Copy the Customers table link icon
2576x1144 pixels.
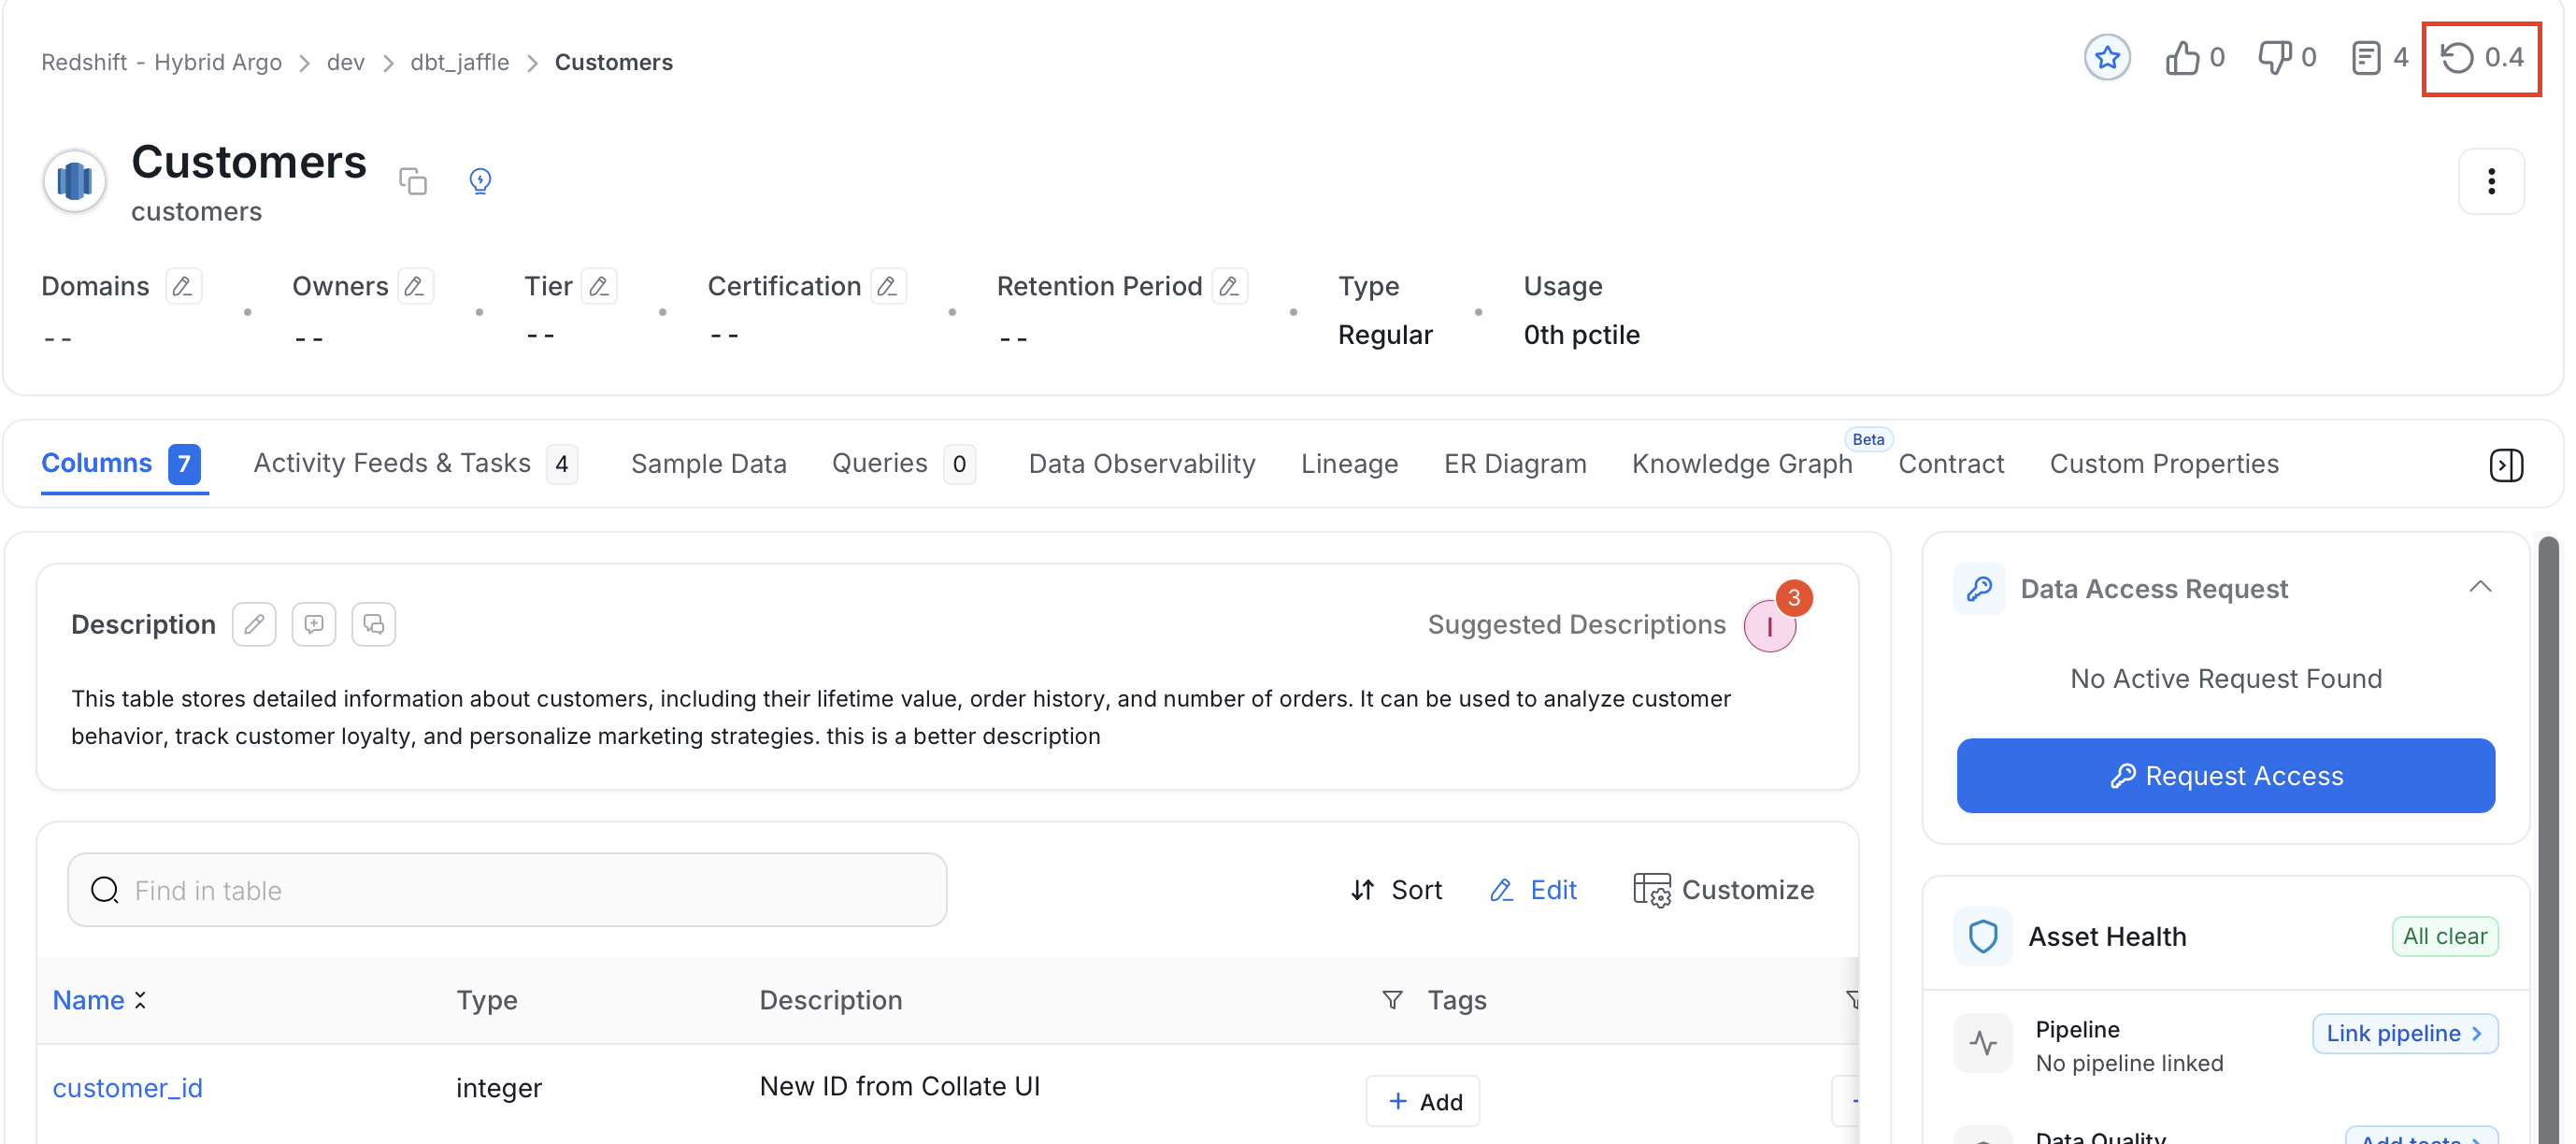[413, 181]
